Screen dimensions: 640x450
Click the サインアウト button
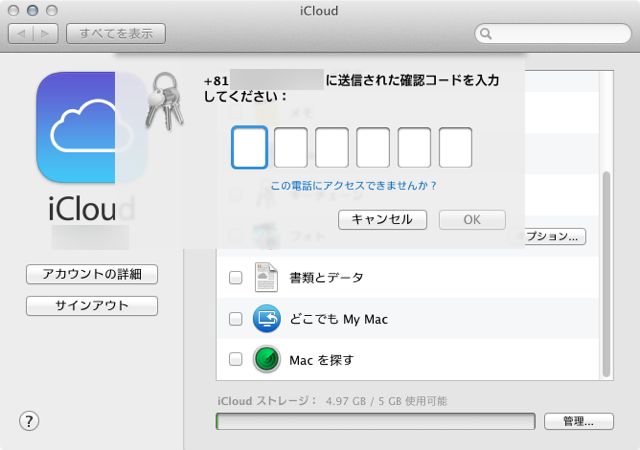pos(92,305)
